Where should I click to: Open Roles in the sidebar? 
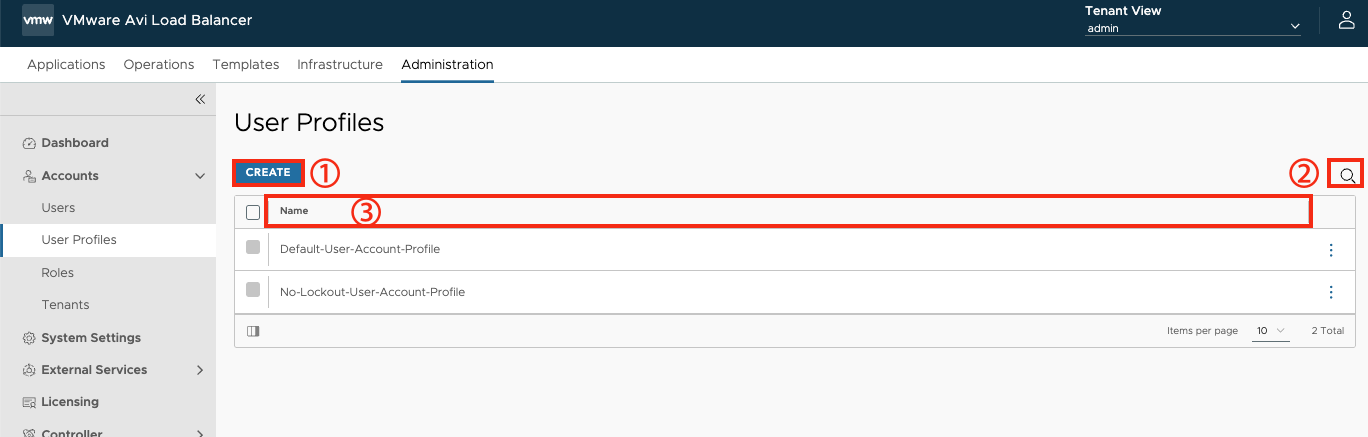pyautogui.click(x=57, y=273)
